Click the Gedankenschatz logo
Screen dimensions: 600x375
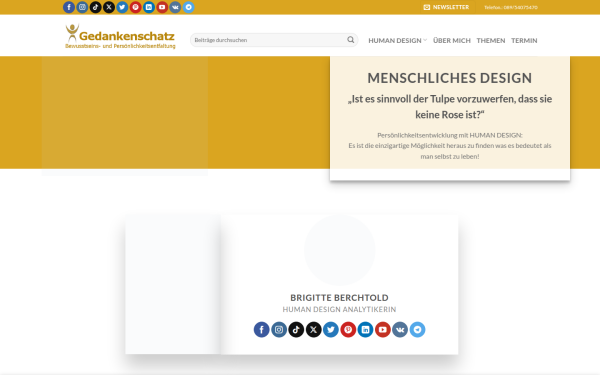coord(120,37)
